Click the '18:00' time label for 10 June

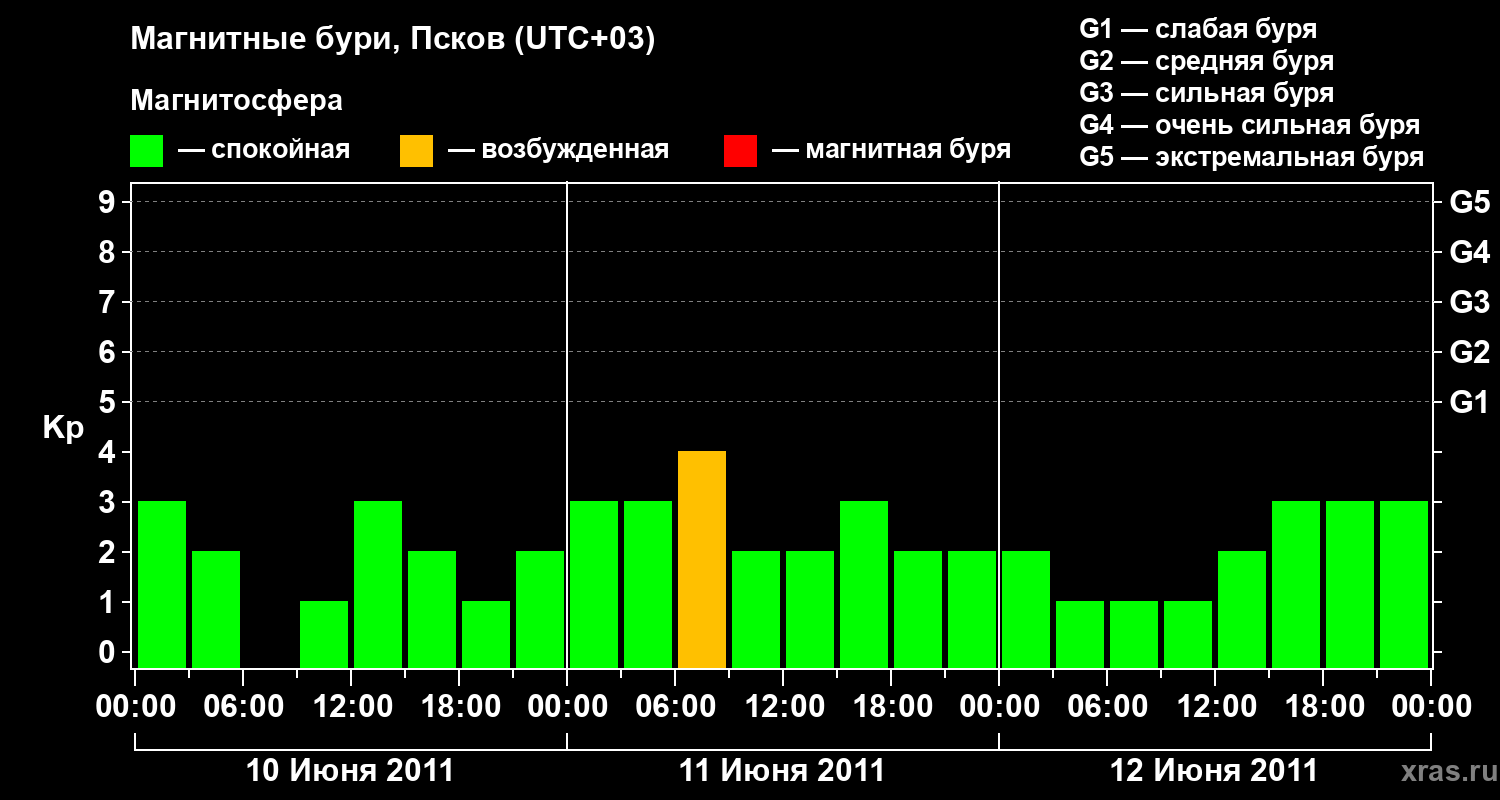(x=459, y=707)
